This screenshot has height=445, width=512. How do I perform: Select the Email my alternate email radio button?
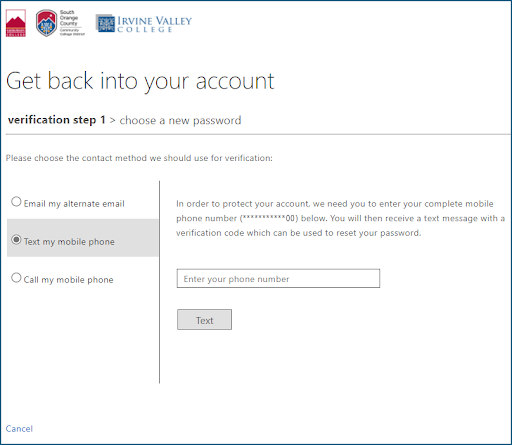[16, 202]
